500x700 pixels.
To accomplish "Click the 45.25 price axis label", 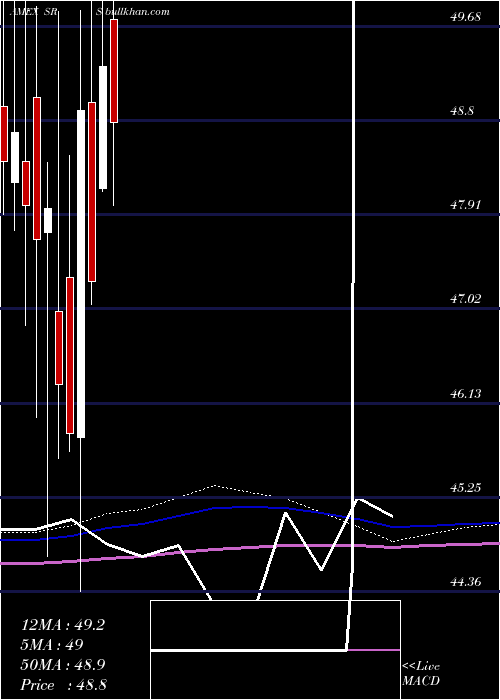I will pos(466,488).
